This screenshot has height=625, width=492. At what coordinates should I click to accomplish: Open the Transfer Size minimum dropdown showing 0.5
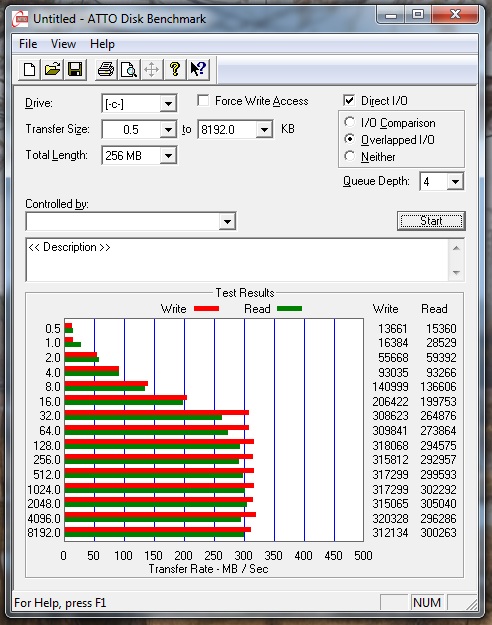[x=168, y=130]
